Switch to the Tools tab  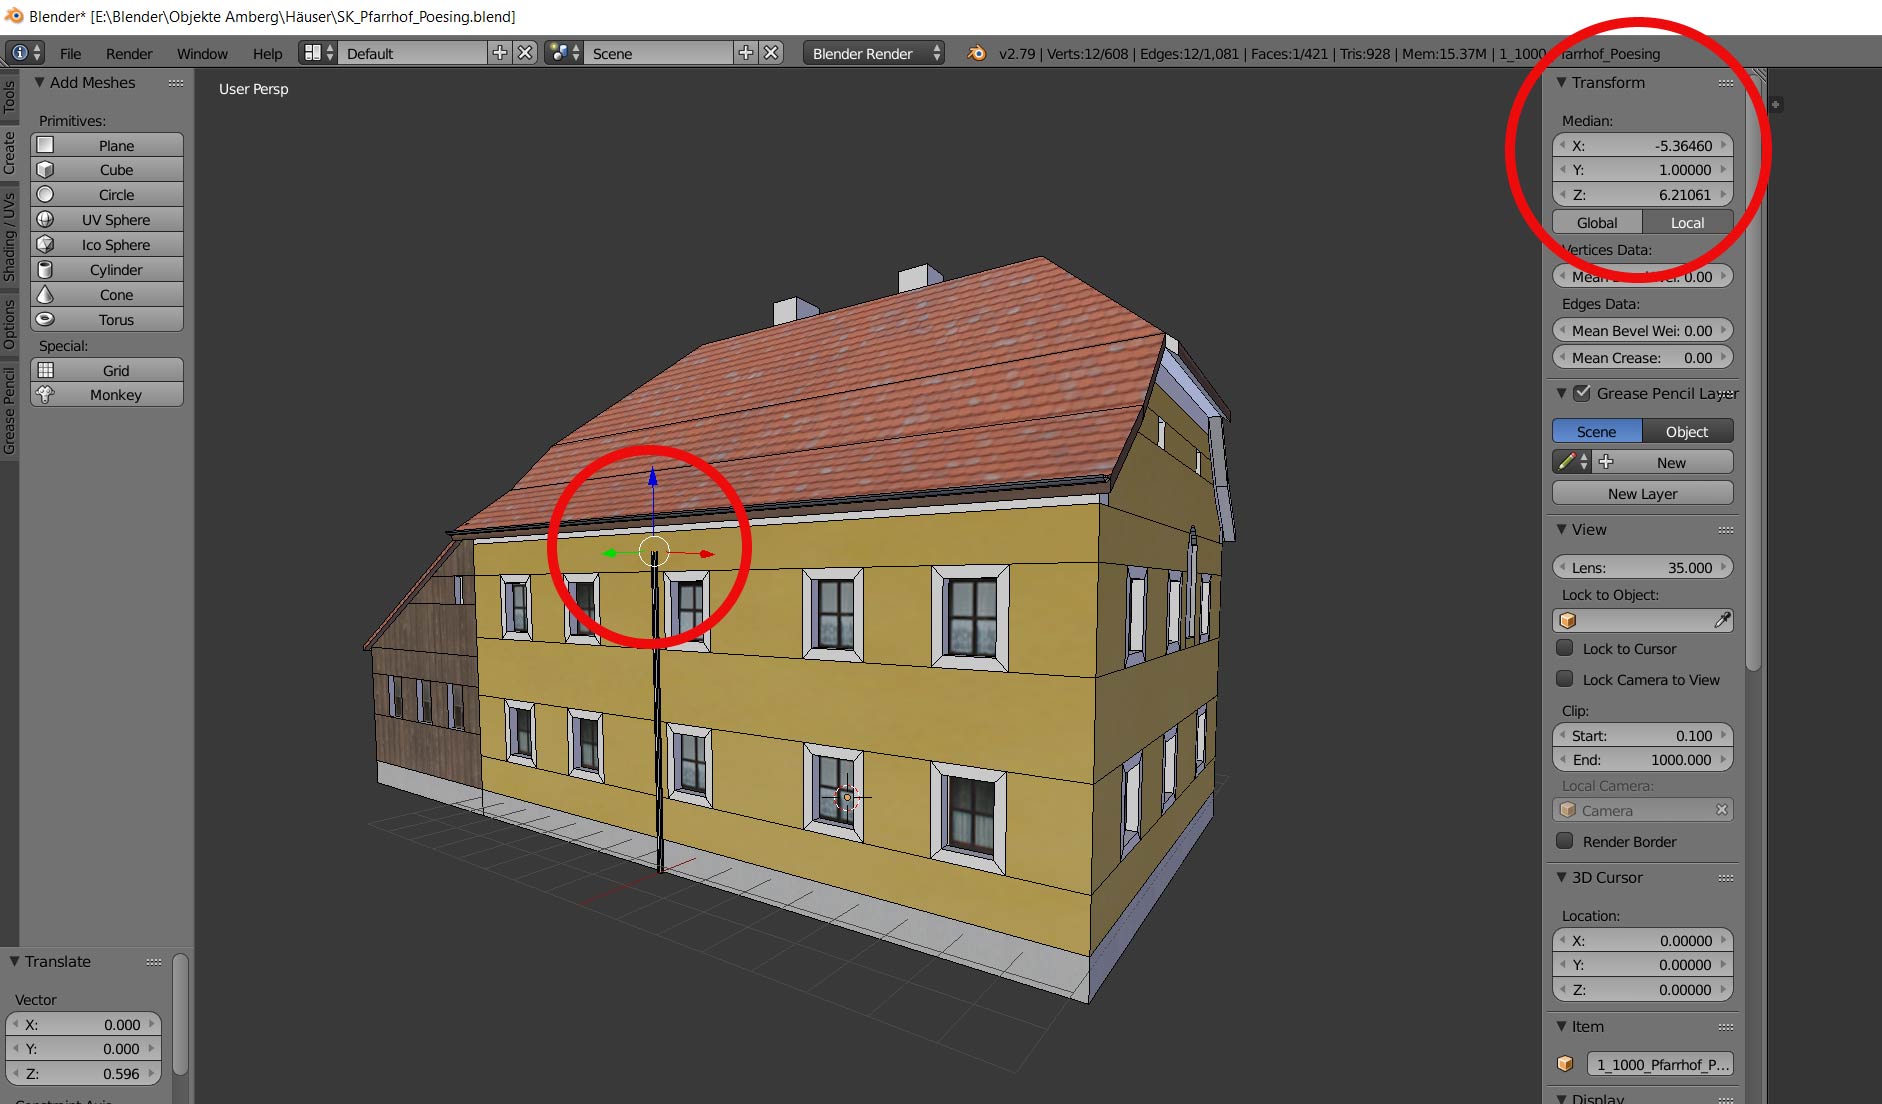[9, 96]
